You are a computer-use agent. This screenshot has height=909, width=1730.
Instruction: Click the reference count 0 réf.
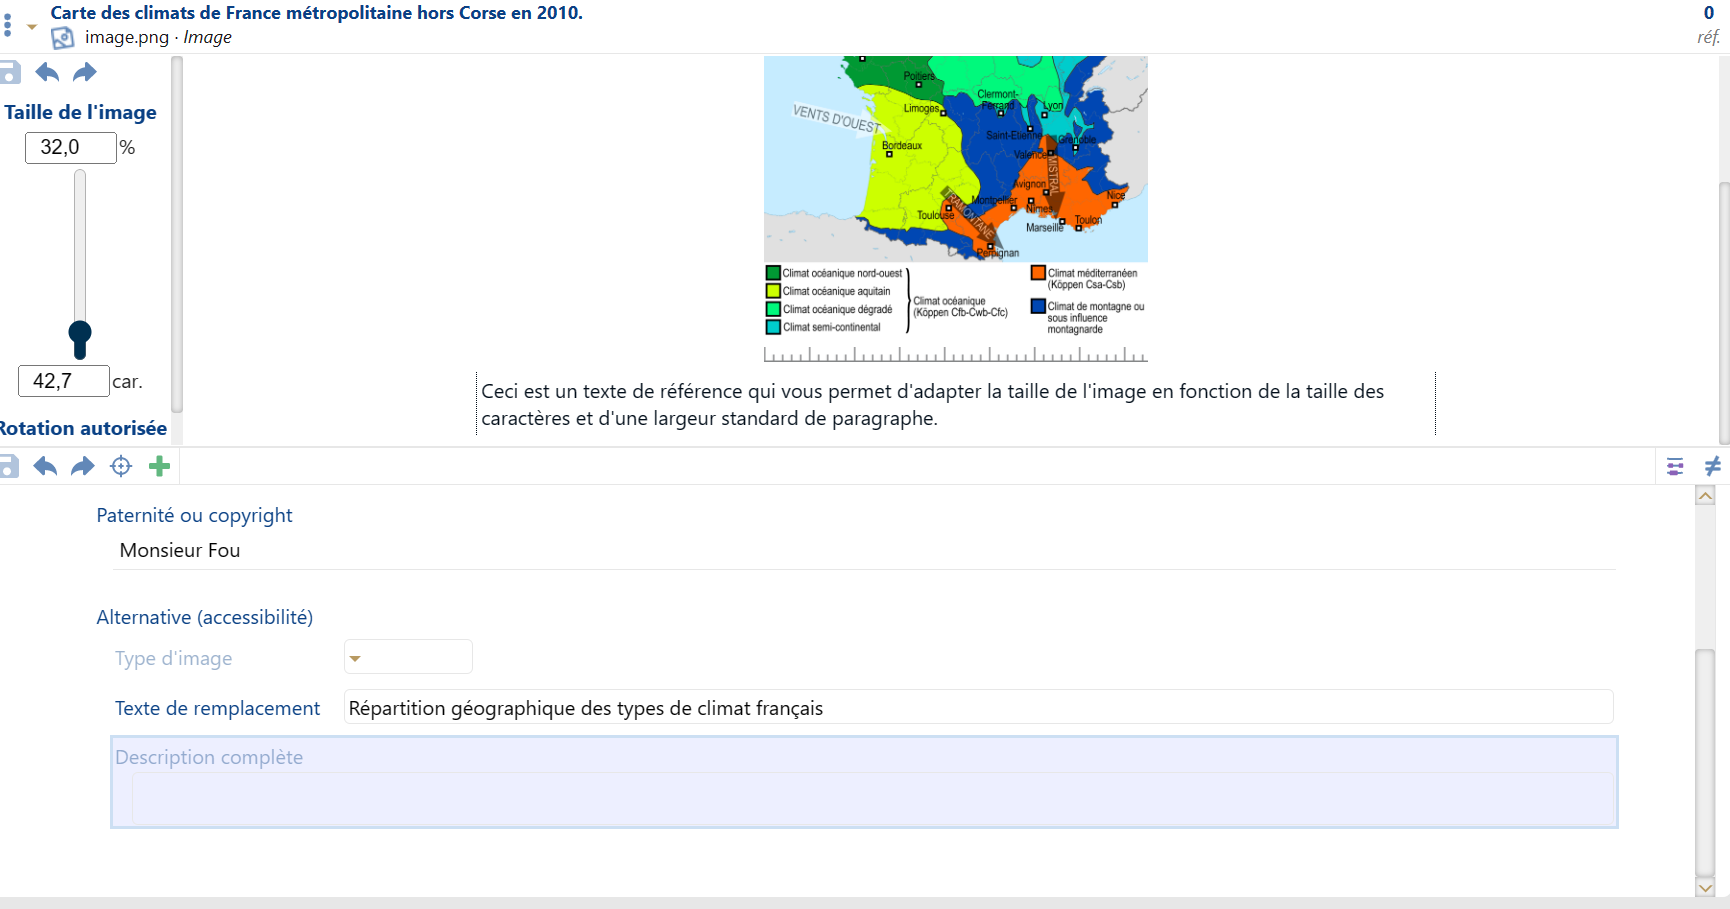(x=1708, y=25)
